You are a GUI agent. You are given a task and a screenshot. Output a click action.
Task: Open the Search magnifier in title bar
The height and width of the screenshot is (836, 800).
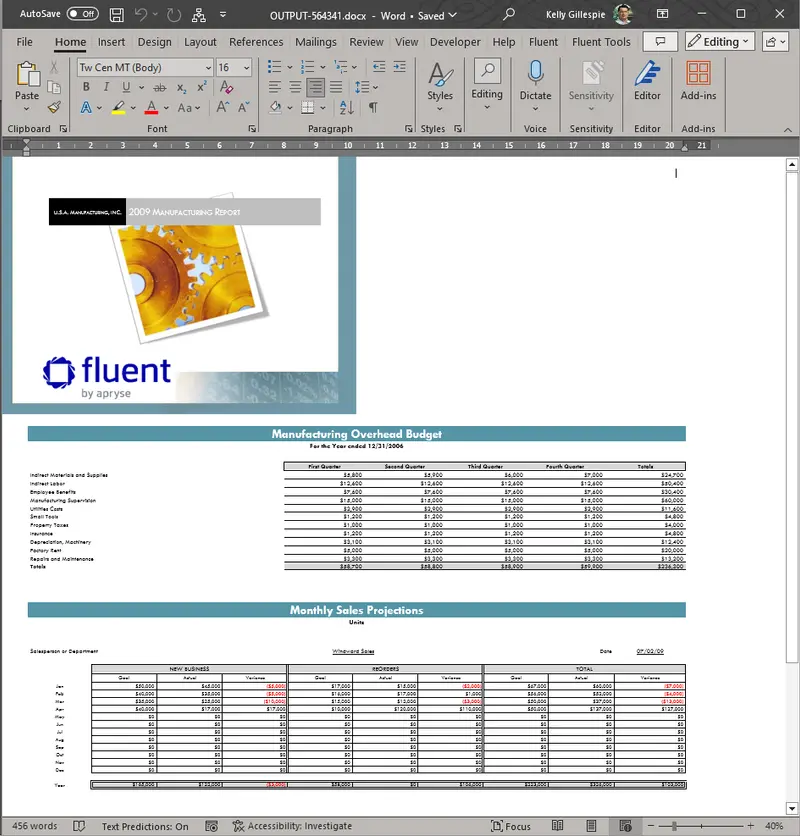509,14
